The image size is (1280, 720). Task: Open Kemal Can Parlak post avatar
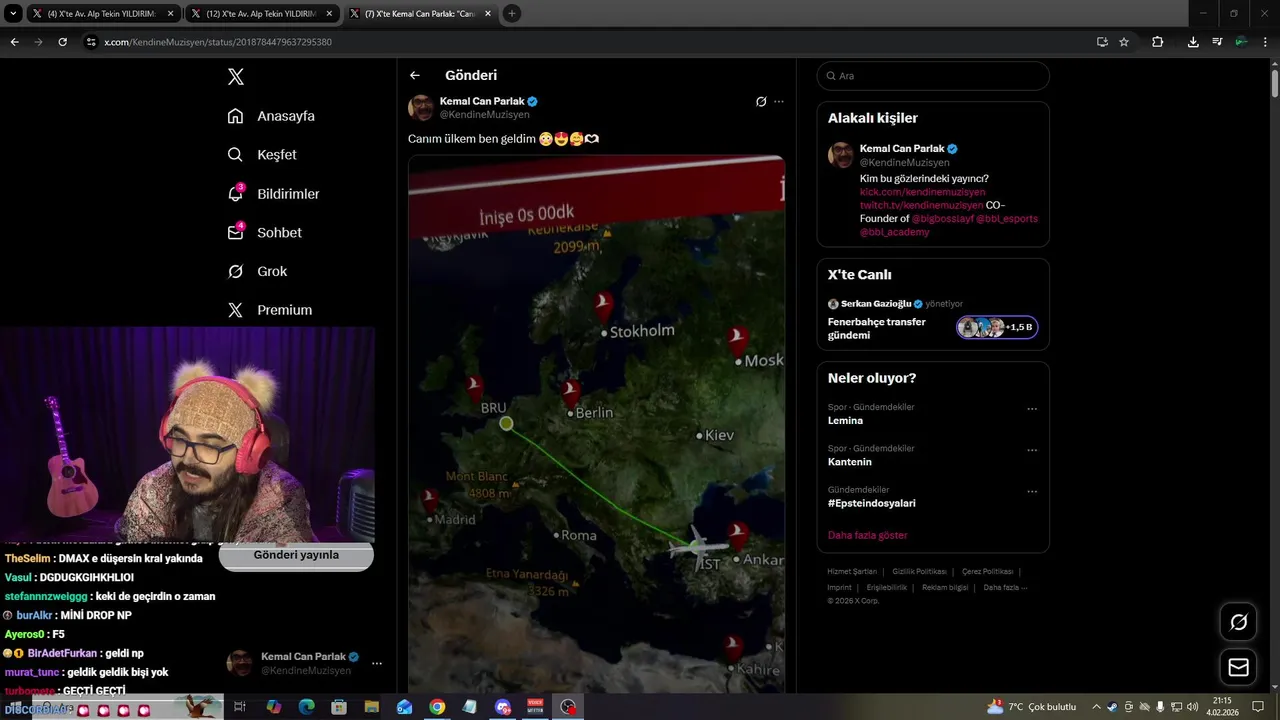(x=421, y=108)
